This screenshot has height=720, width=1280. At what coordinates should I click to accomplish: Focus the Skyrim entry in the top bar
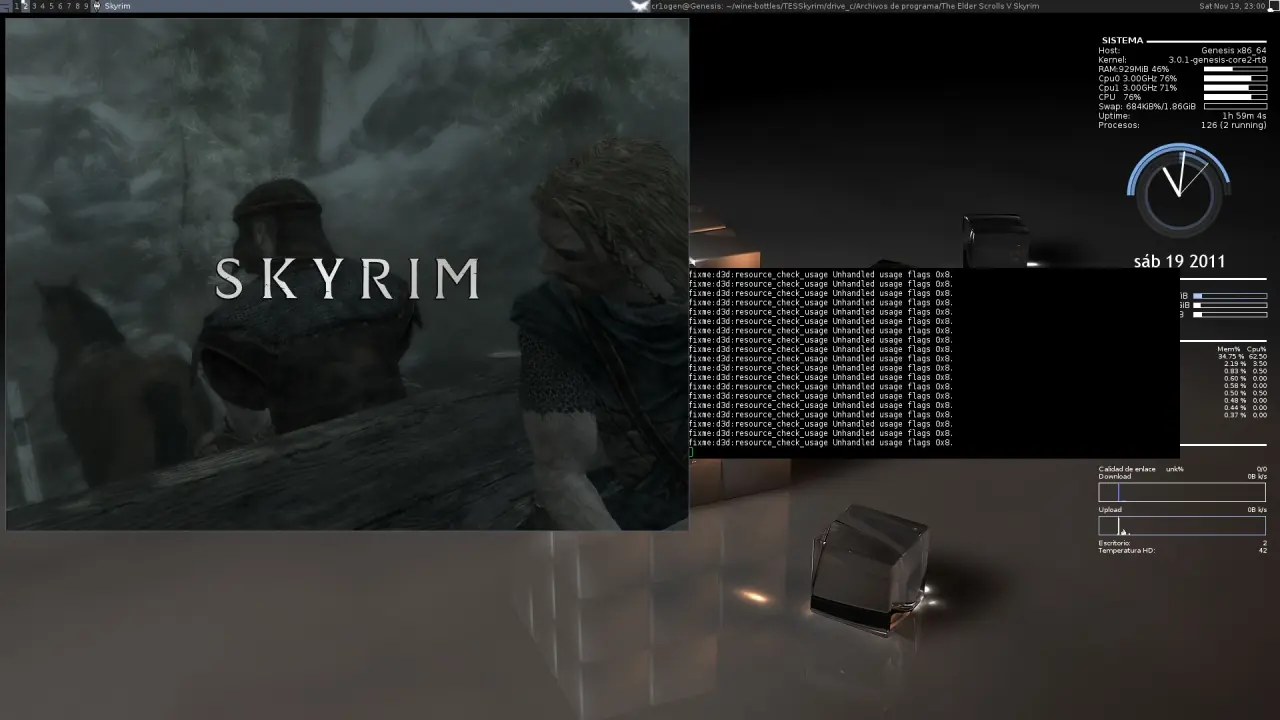(117, 6)
